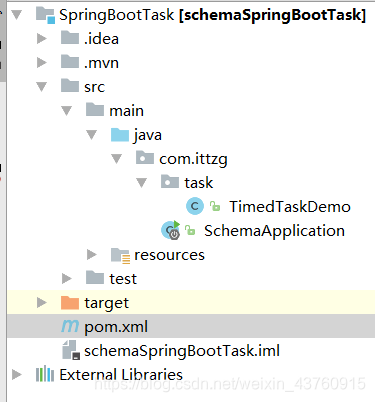Click the green lock icon beside TimedTaskDemo
375x402 pixels.
215,206
